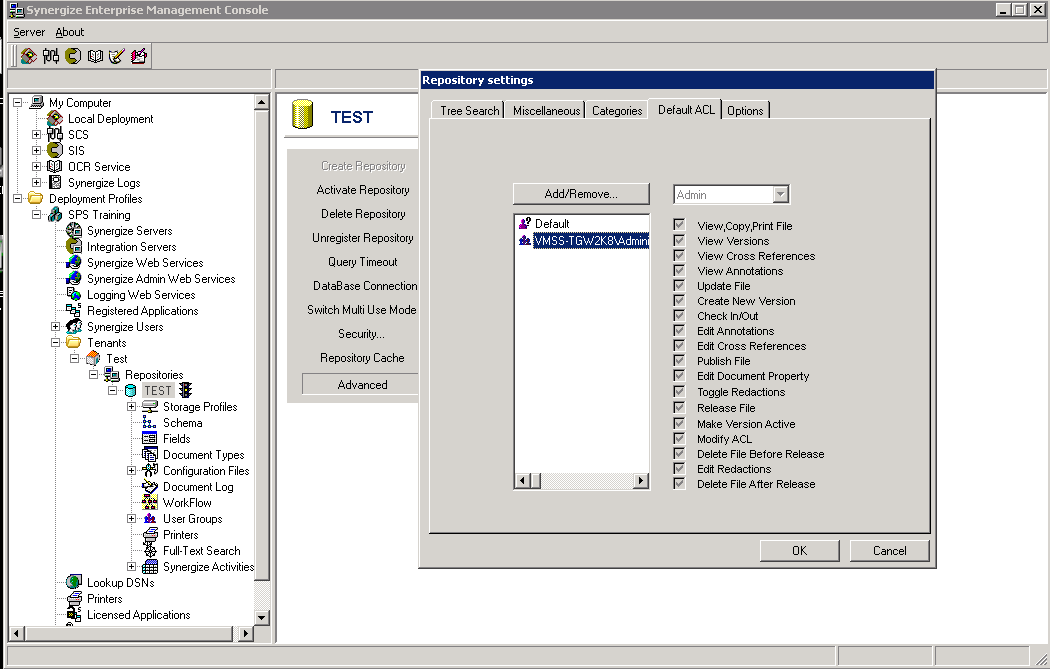Click the Registered Applications icon
Image resolution: width=1050 pixels, height=669 pixels.
74,311
